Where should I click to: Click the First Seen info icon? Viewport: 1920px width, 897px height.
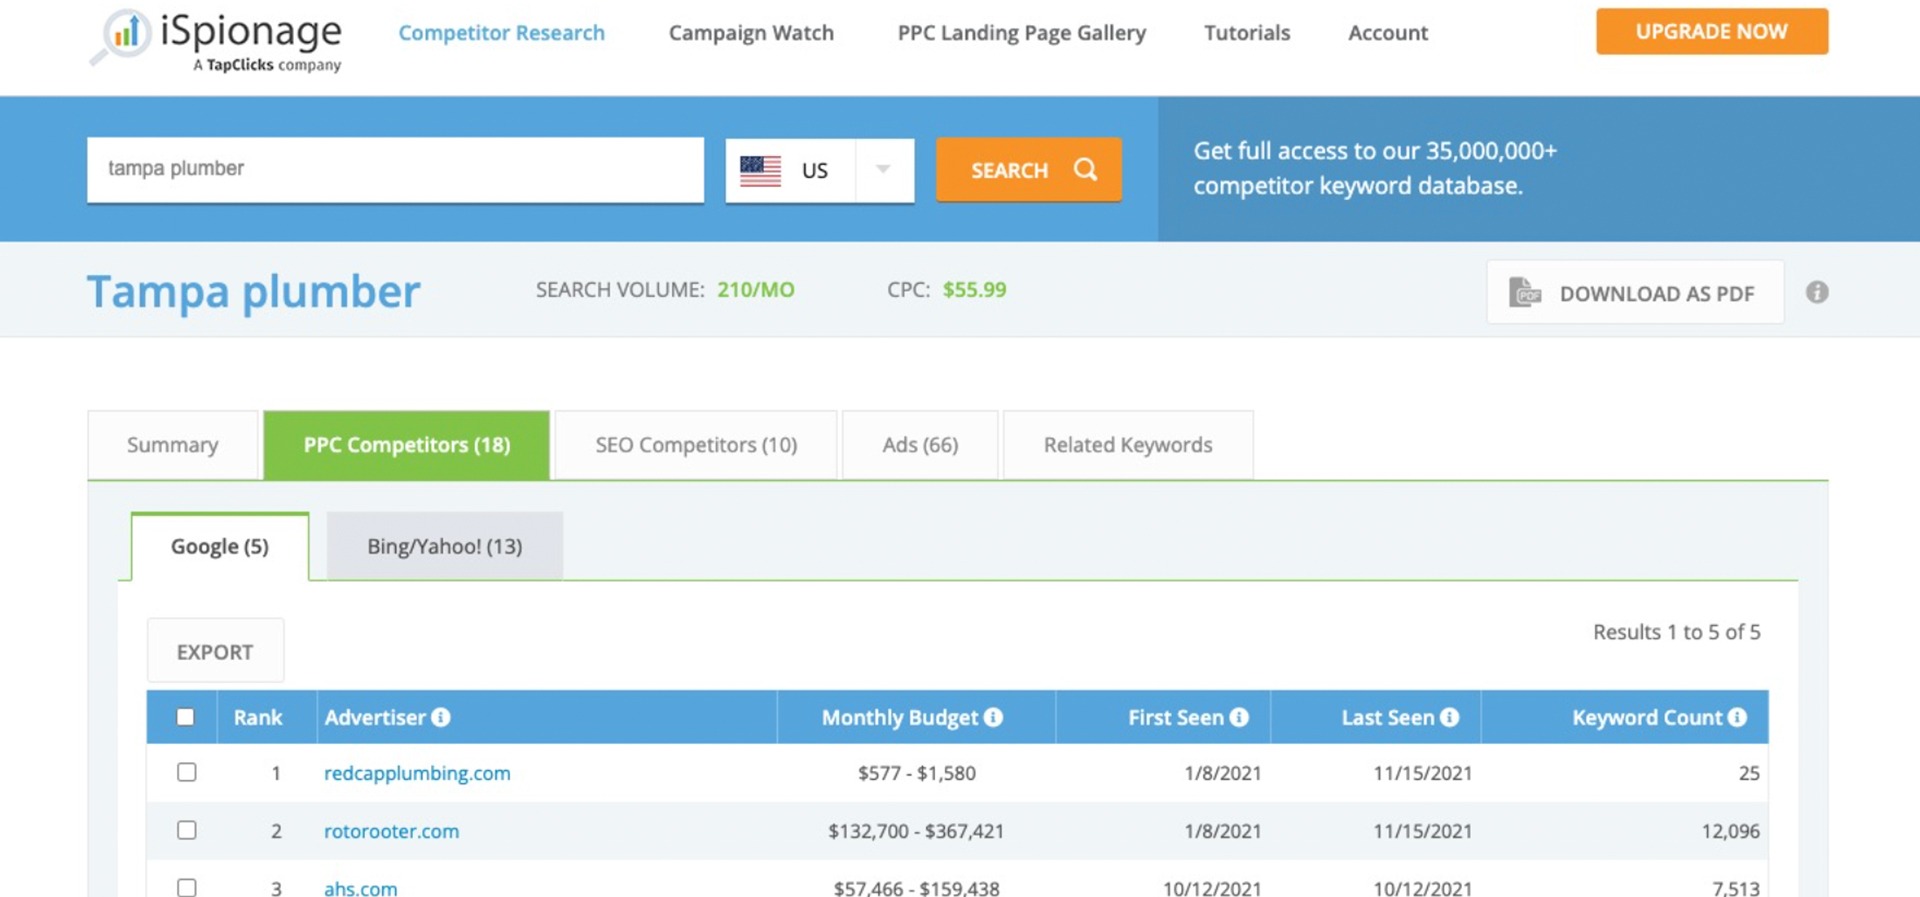click(x=1239, y=717)
